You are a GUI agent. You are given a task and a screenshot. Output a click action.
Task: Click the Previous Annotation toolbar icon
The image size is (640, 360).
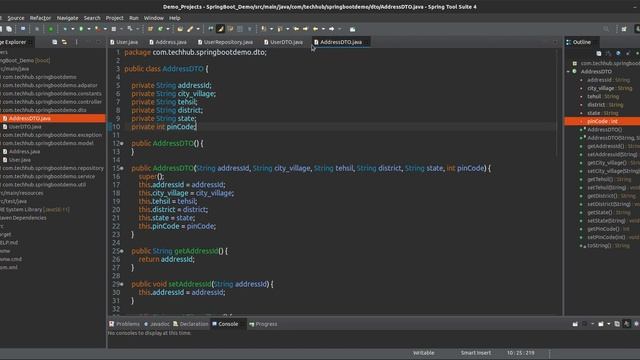[x=280, y=29]
